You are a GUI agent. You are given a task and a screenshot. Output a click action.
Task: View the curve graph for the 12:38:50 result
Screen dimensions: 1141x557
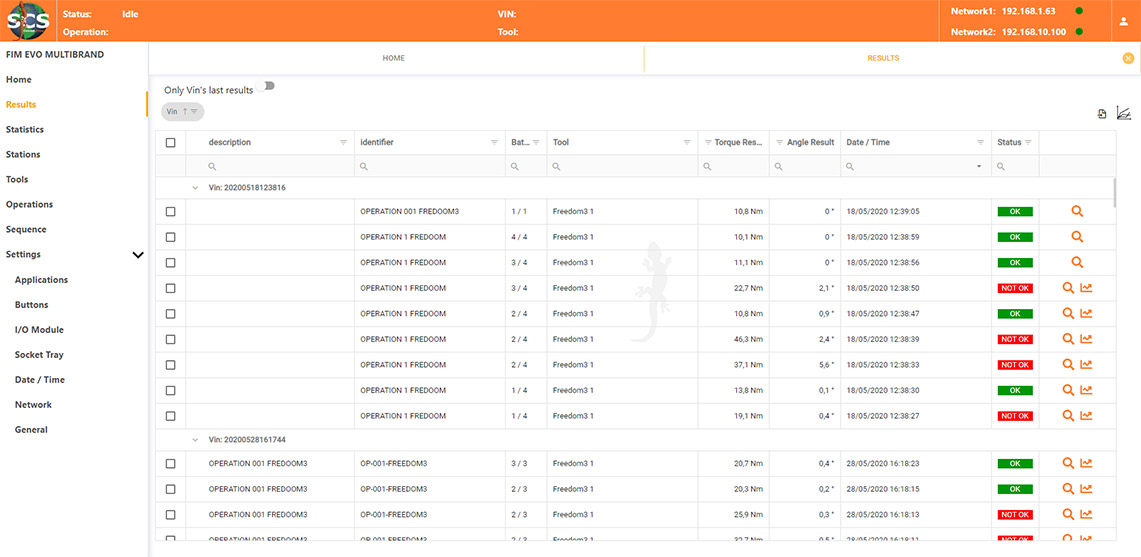(1086, 288)
